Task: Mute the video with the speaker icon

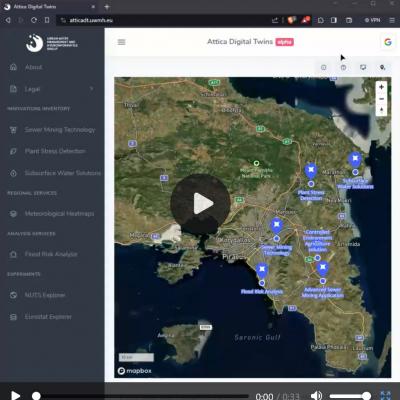Action: 316,396
